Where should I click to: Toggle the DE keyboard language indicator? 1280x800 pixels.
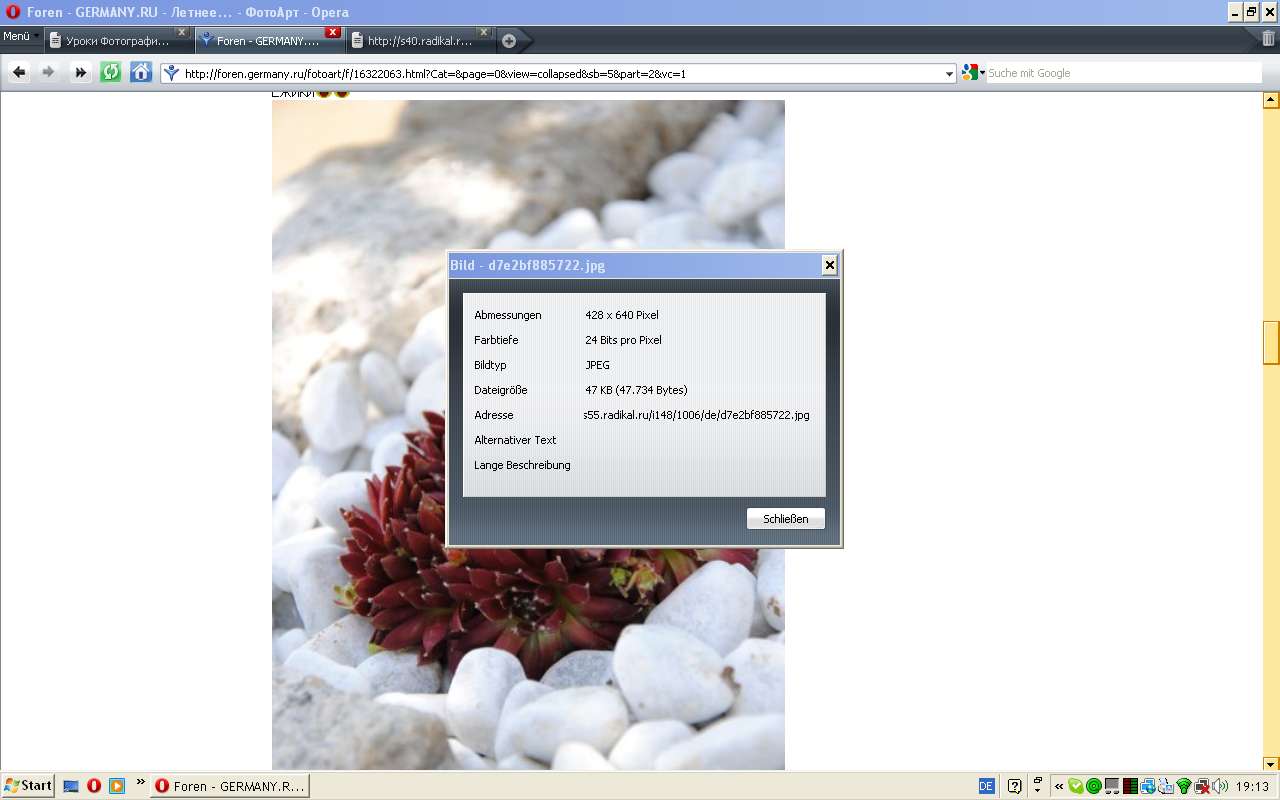(986, 786)
